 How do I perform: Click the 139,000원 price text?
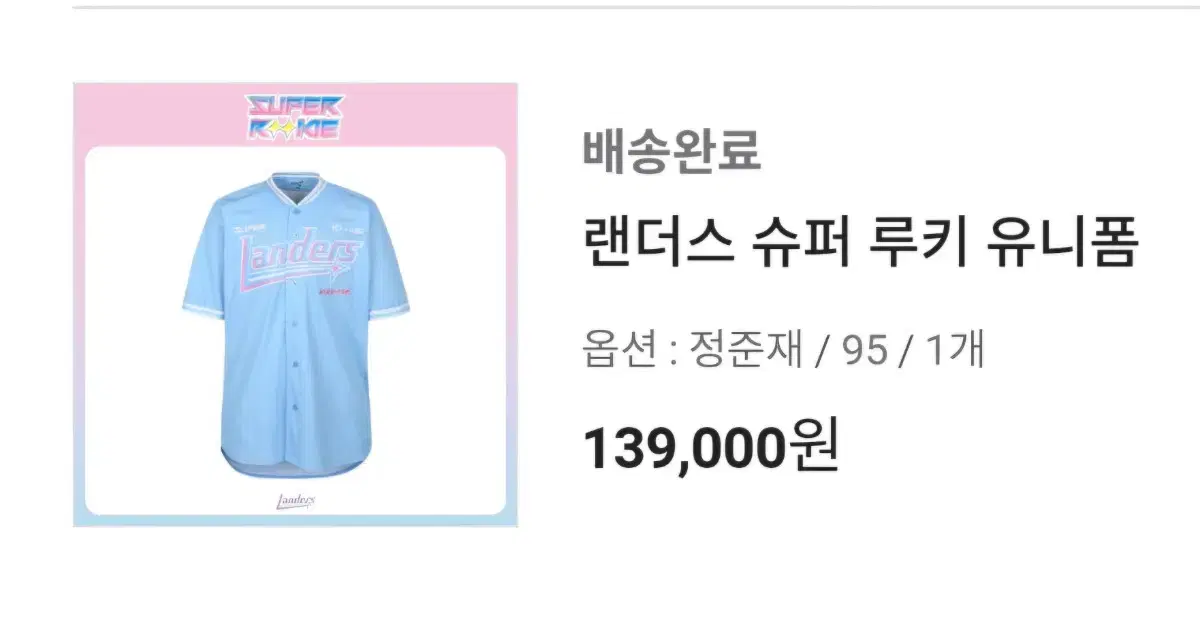[x=710, y=449]
